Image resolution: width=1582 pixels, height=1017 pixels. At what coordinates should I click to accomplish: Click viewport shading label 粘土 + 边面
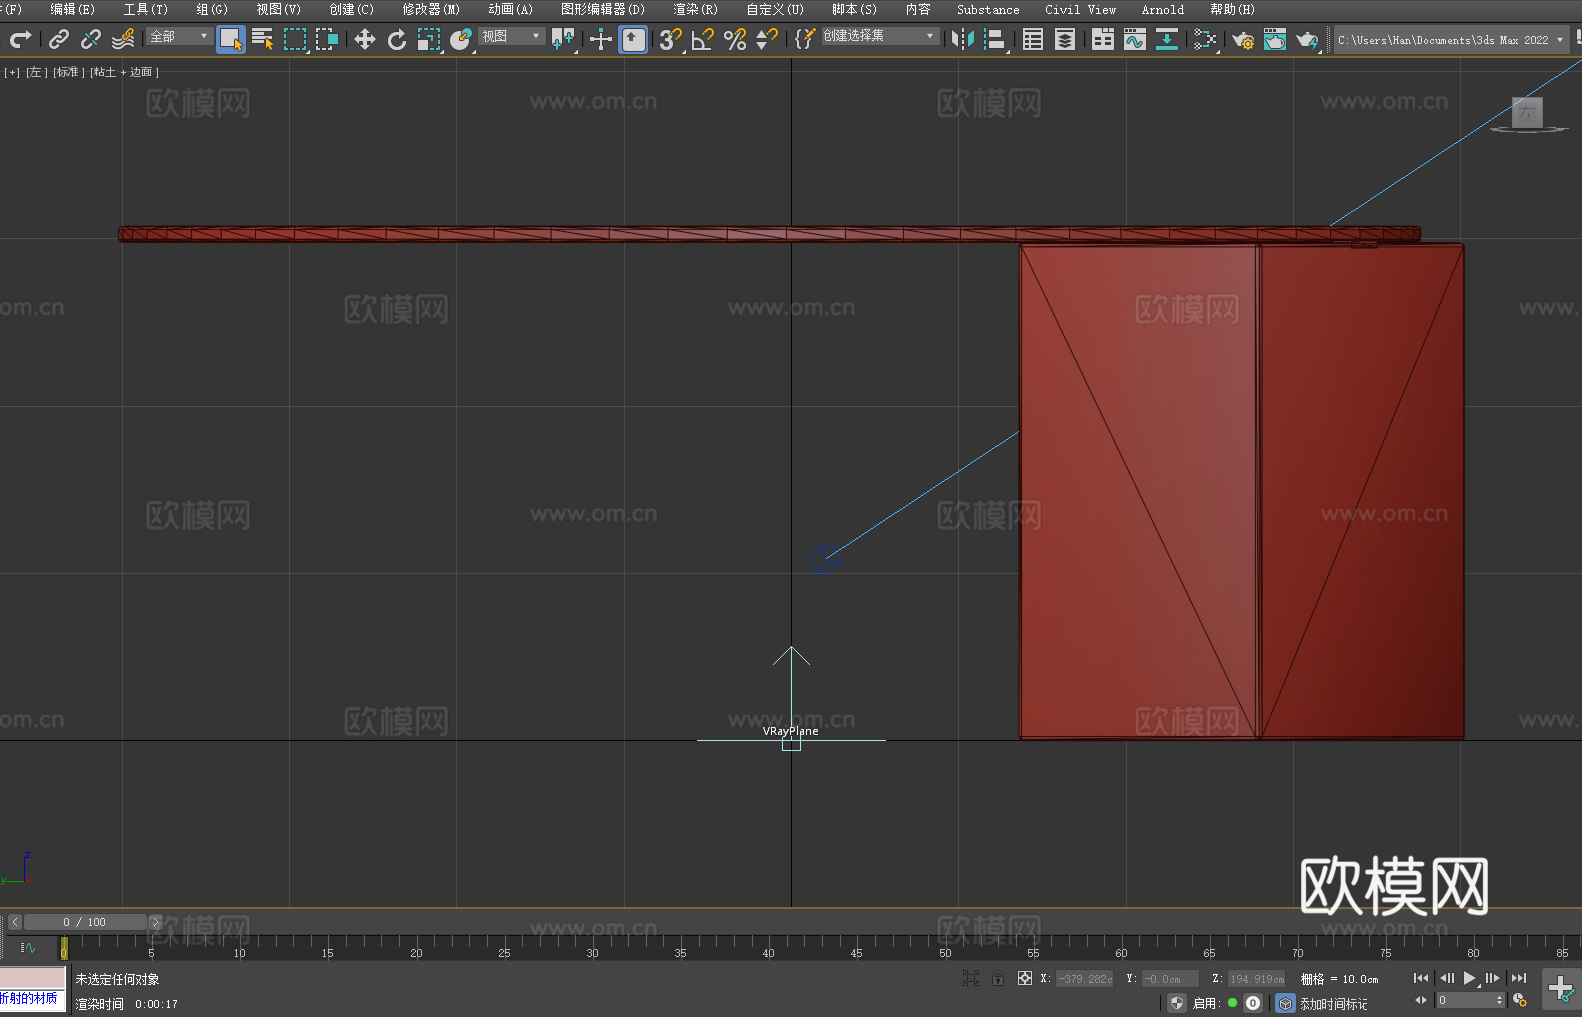click(124, 72)
